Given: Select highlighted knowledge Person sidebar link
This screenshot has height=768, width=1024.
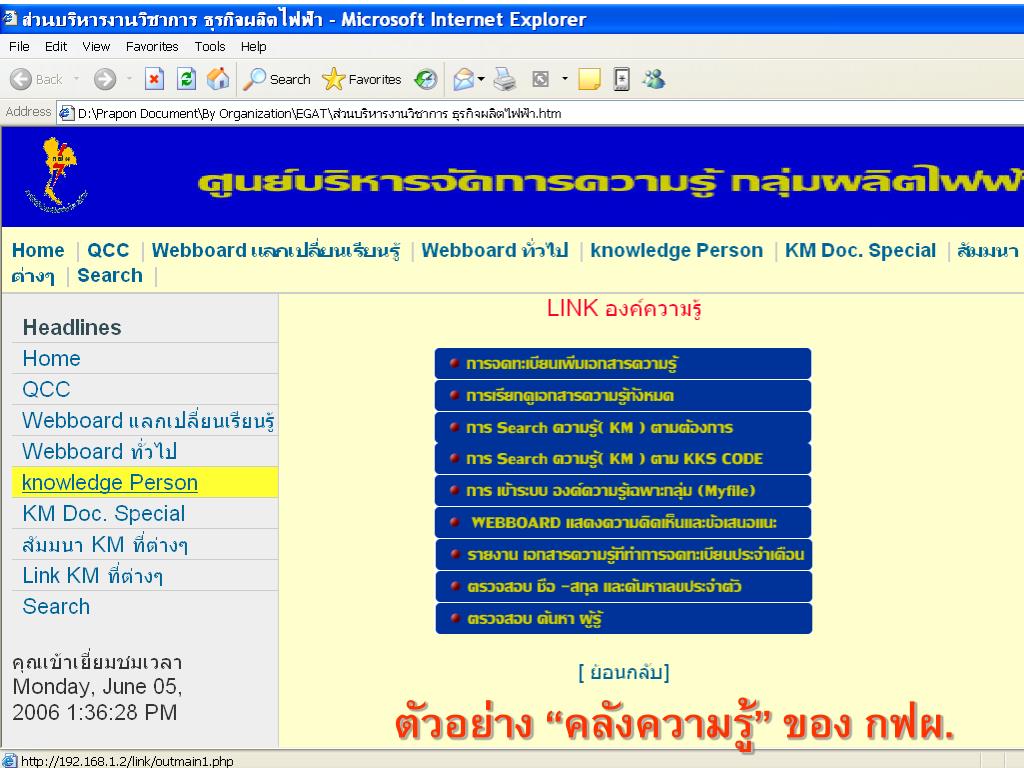Looking at the screenshot, I should pos(110,483).
